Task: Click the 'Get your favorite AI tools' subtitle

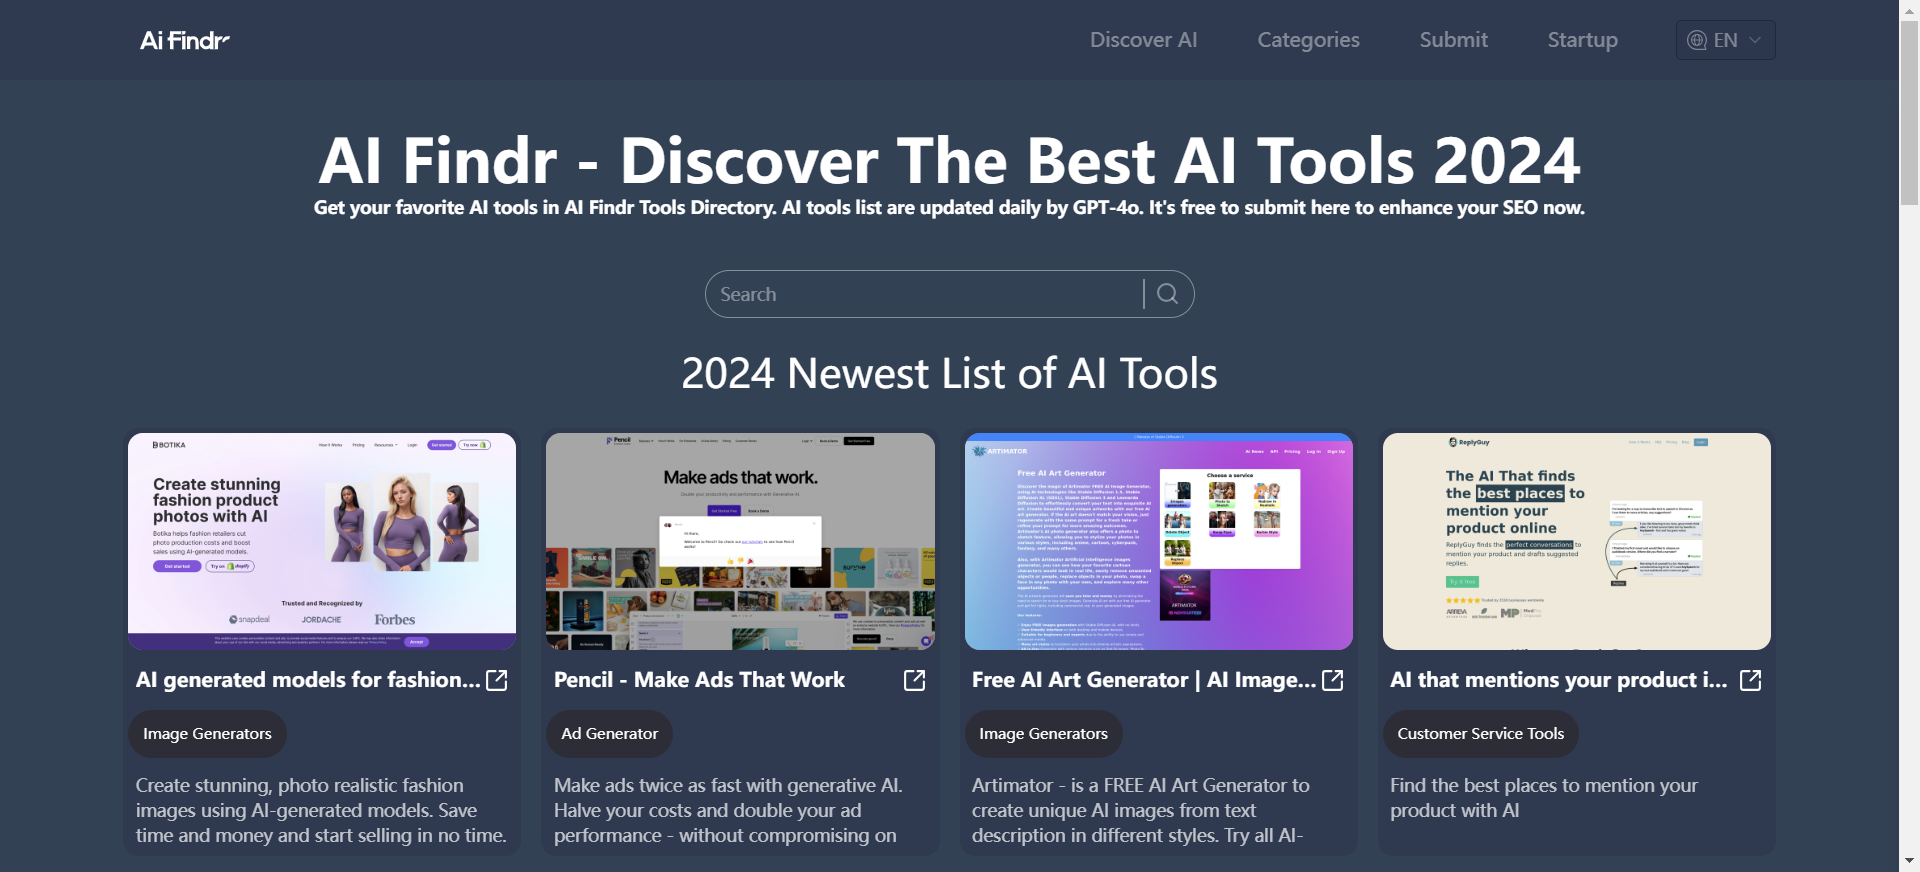Action: point(949,208)
